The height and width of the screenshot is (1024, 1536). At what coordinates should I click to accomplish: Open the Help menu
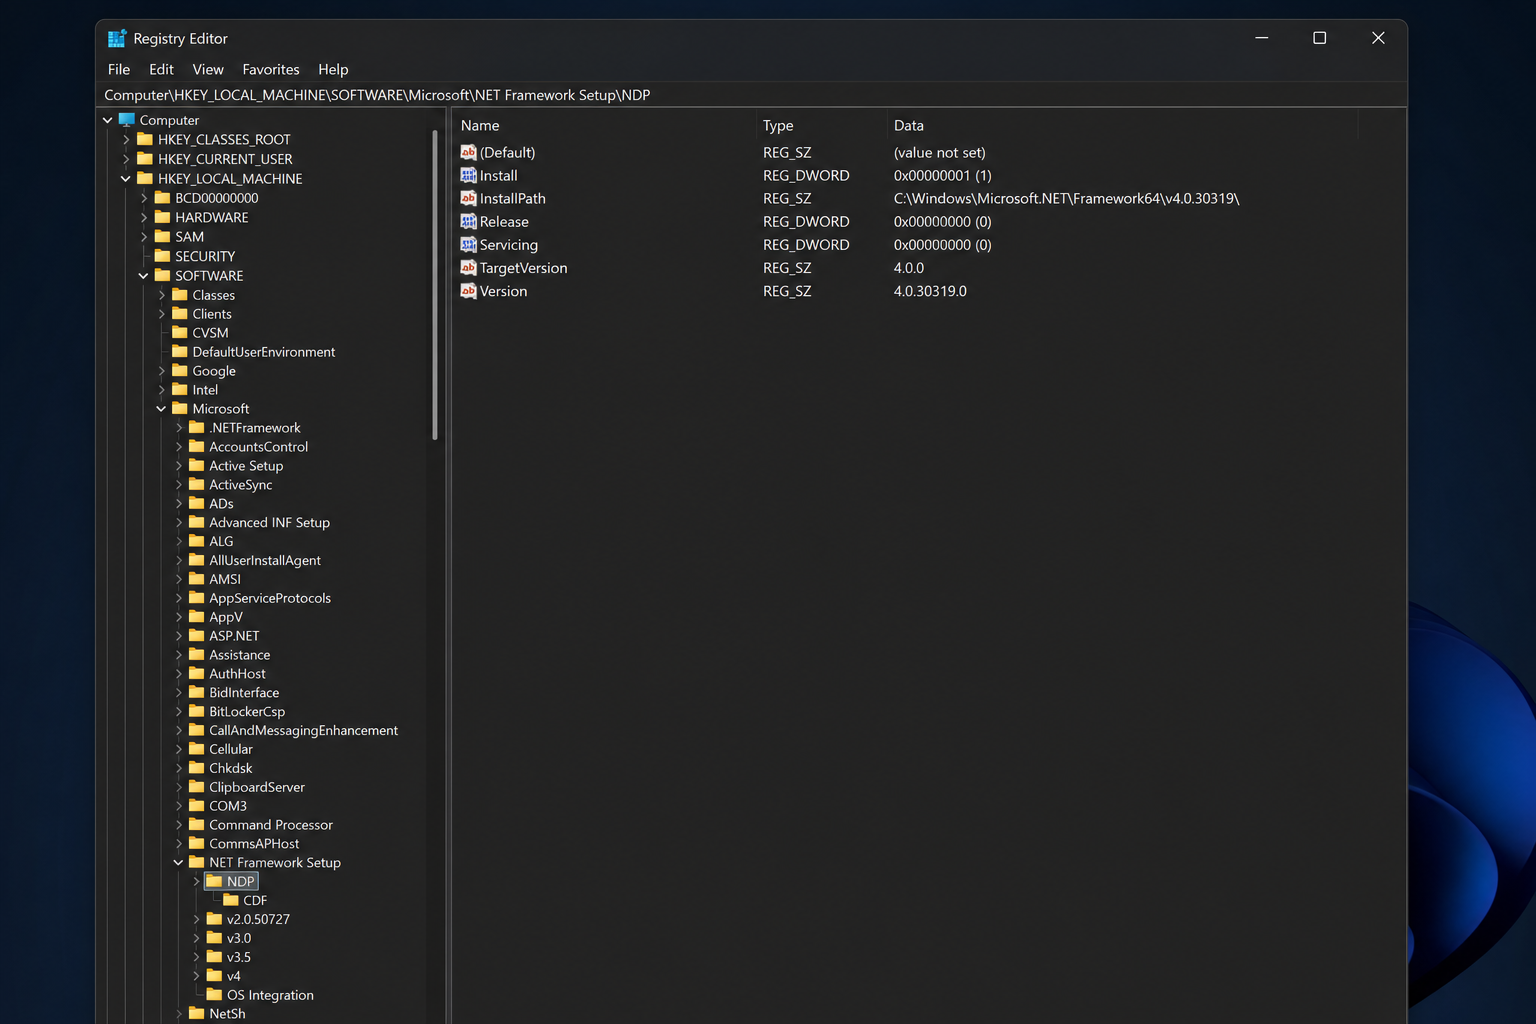point(333,69)
